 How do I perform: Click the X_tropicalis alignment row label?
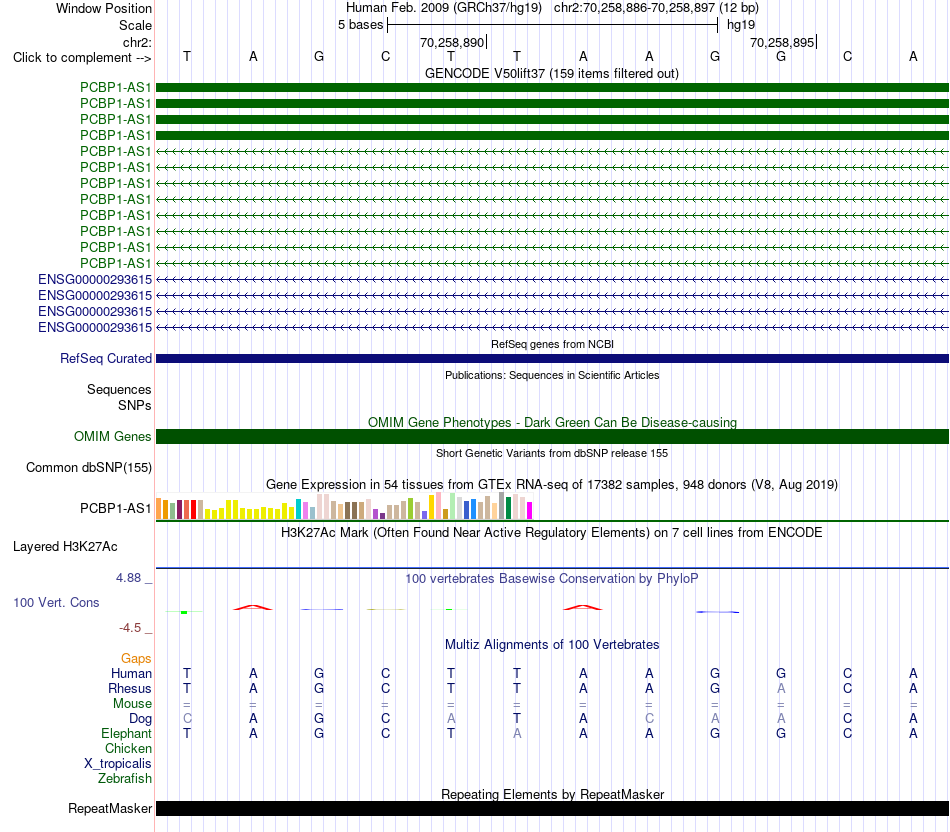(118, 764)
